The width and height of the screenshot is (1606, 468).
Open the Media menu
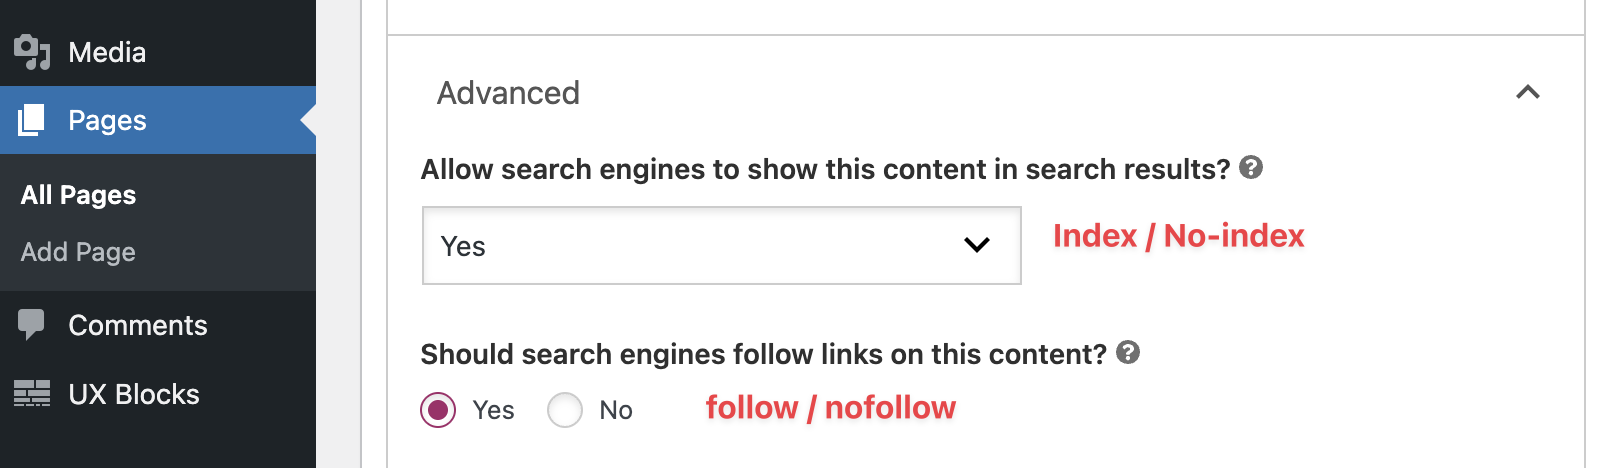[x=107, y=52]
